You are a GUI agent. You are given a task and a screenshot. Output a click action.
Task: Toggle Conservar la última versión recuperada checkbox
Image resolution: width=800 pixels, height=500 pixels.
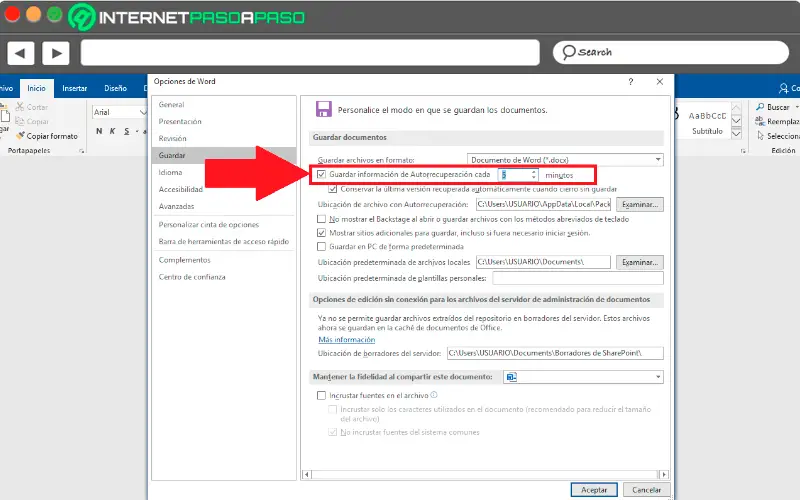point(333,189)
